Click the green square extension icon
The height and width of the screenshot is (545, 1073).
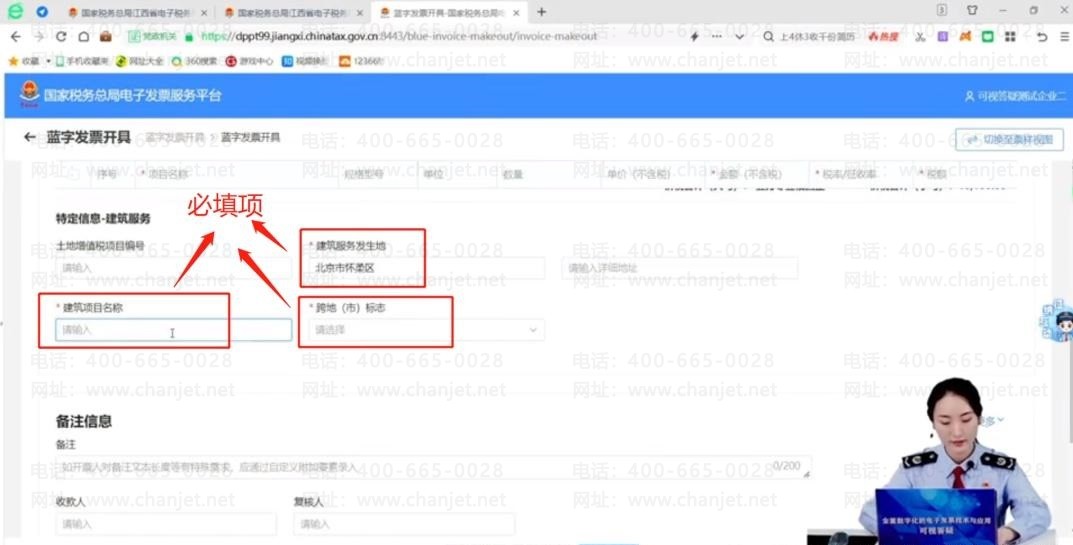pos(987,36)
